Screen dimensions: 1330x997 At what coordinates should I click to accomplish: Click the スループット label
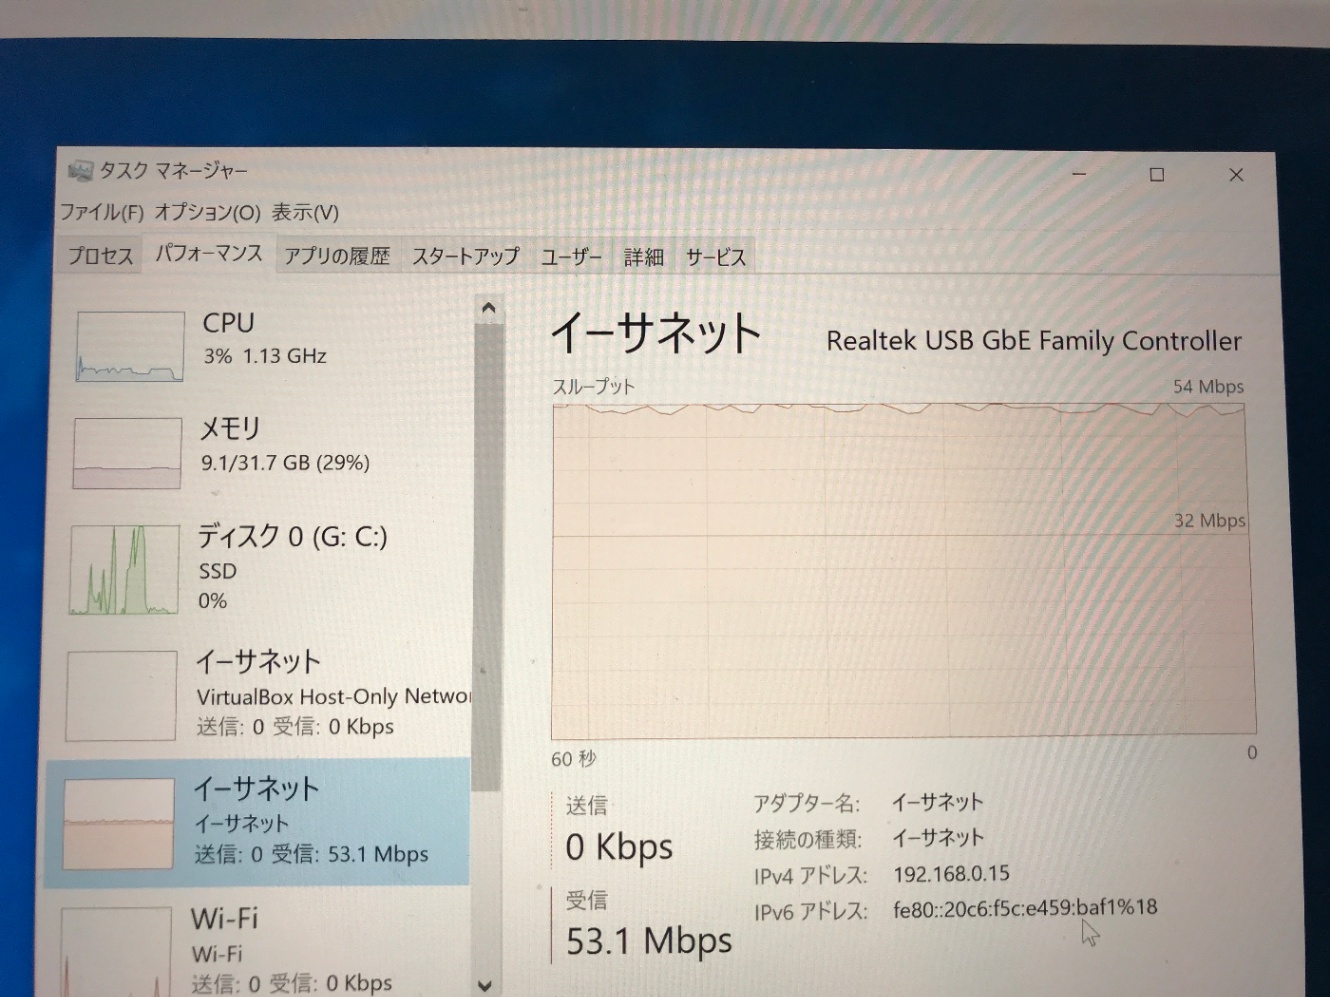coord(594,387)
